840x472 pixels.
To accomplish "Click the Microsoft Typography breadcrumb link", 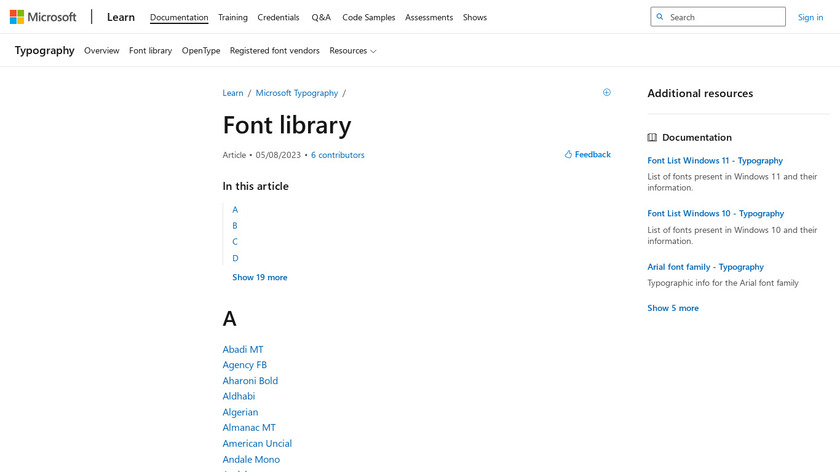I will (x=297, y=93).
